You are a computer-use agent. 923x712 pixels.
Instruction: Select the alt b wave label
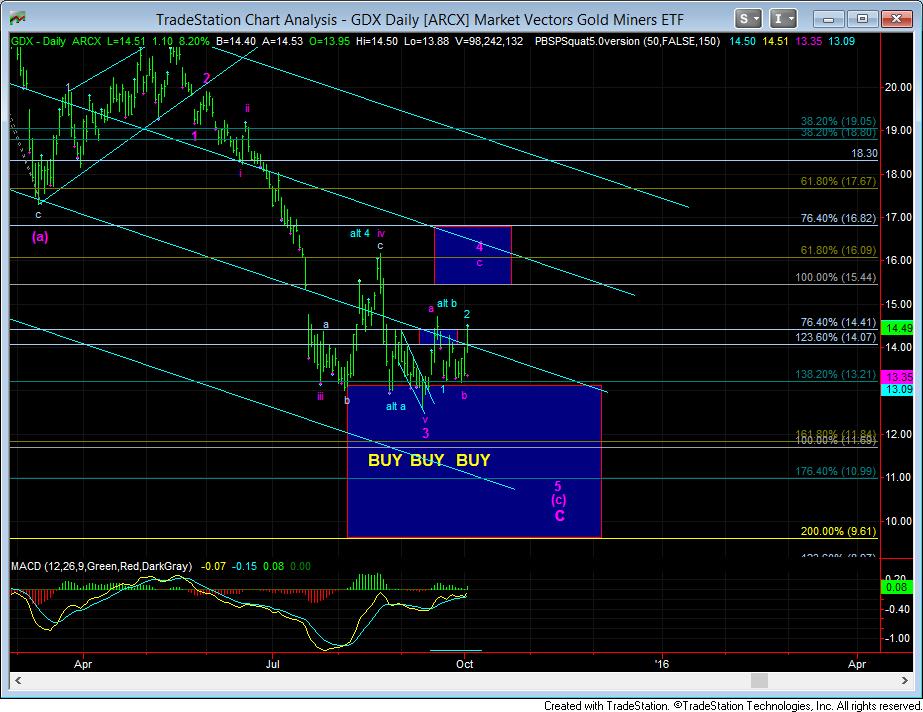click(x=447, y=304)
